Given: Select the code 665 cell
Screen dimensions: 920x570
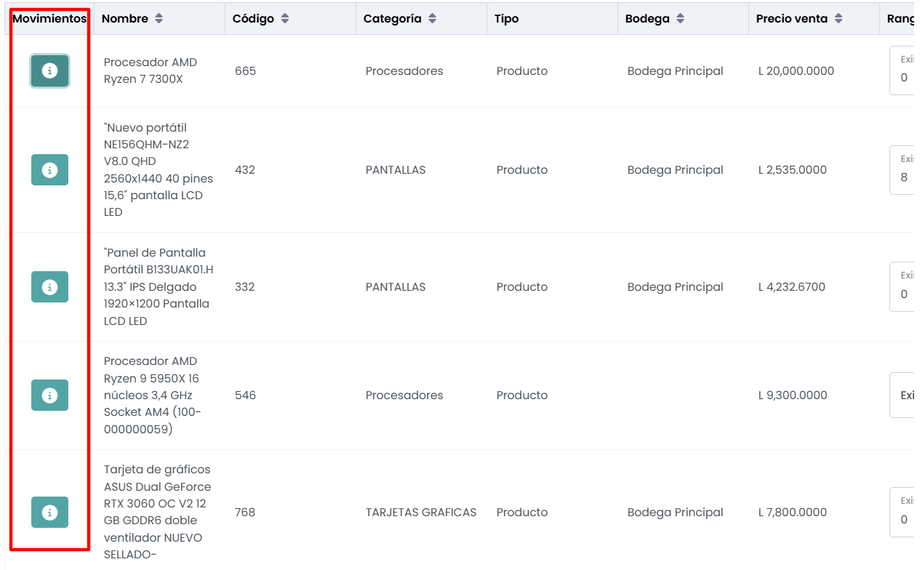Looking at the screenshot, I should point(245,71).
